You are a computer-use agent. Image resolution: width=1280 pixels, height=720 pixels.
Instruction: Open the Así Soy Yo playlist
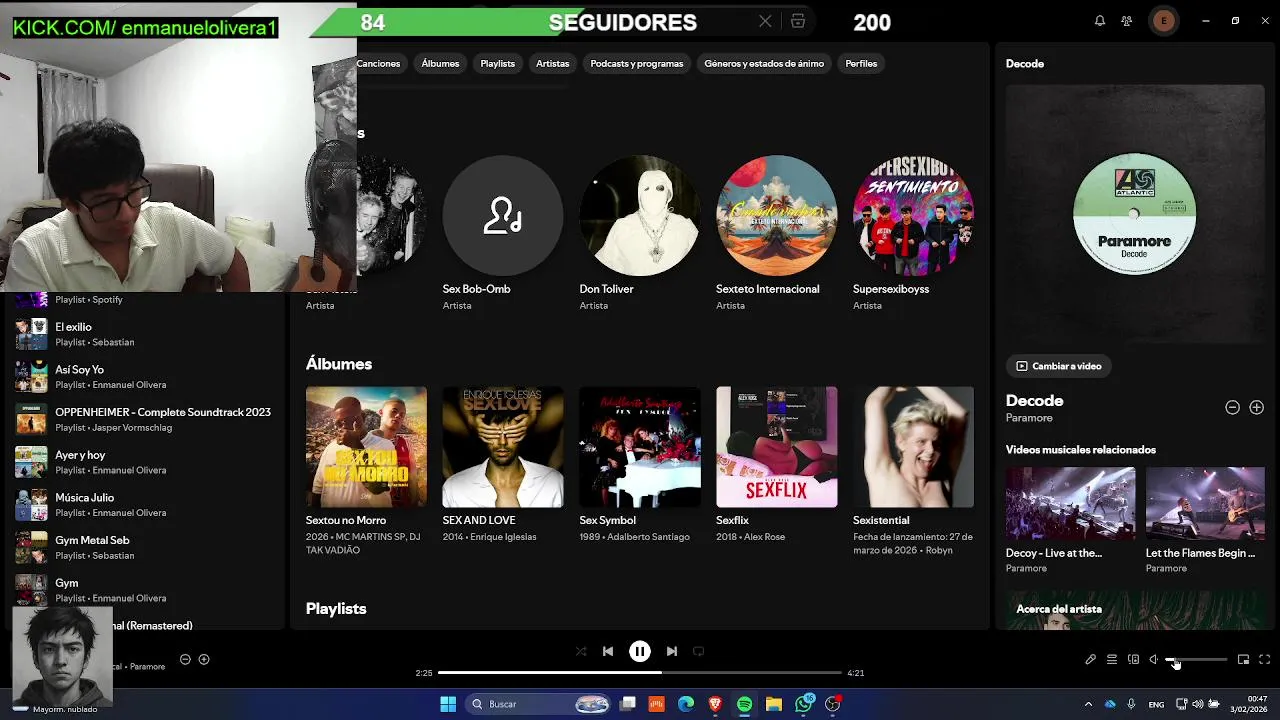click(145, 376)
